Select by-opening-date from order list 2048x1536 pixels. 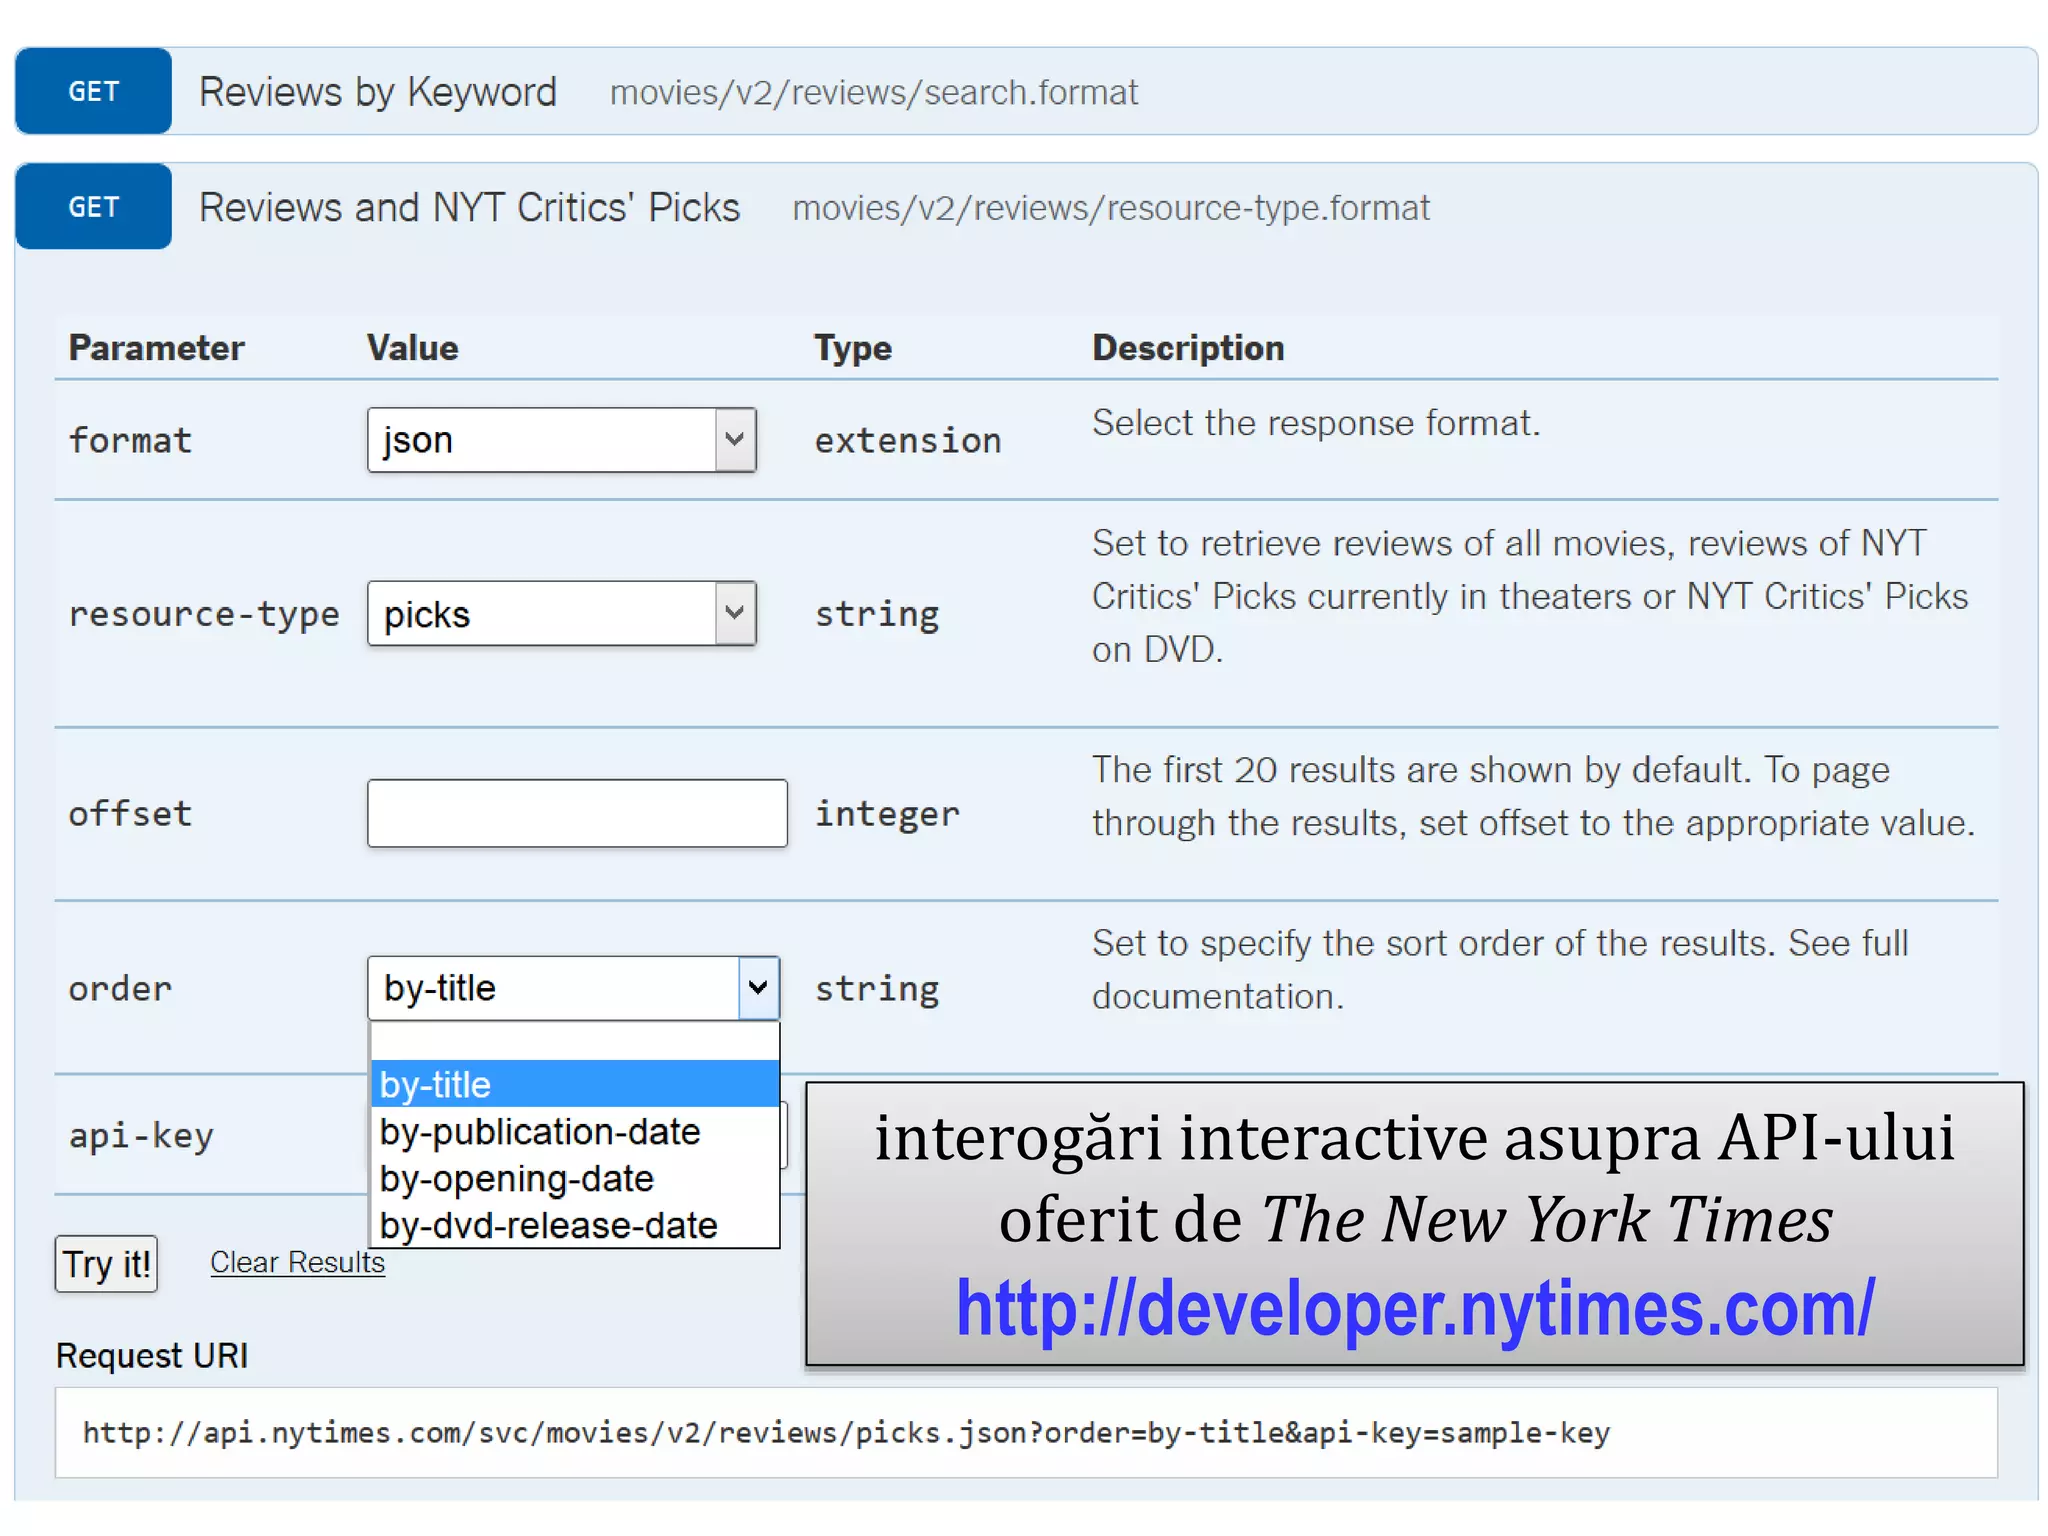pyautogui.click(x=517, y=1179)
